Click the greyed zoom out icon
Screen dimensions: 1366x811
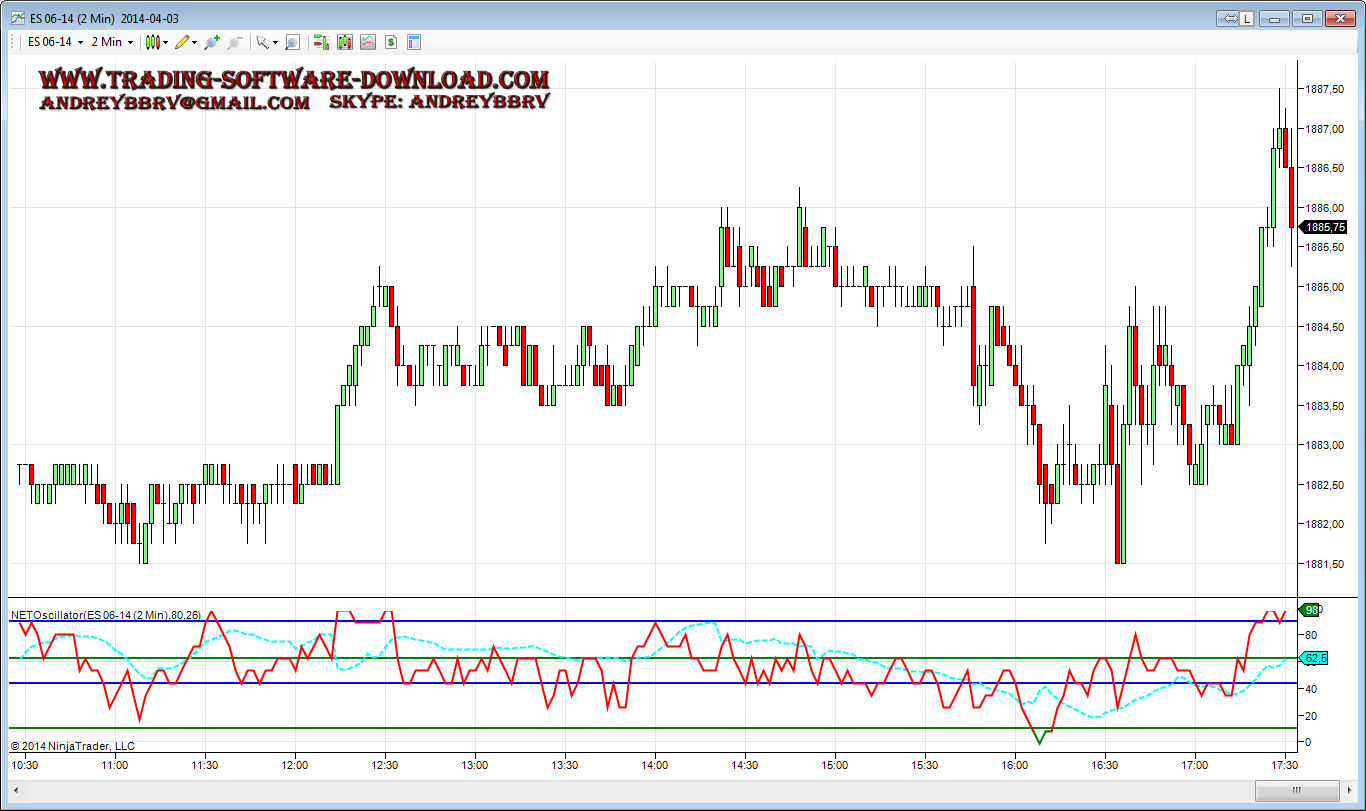click(235, 42)
